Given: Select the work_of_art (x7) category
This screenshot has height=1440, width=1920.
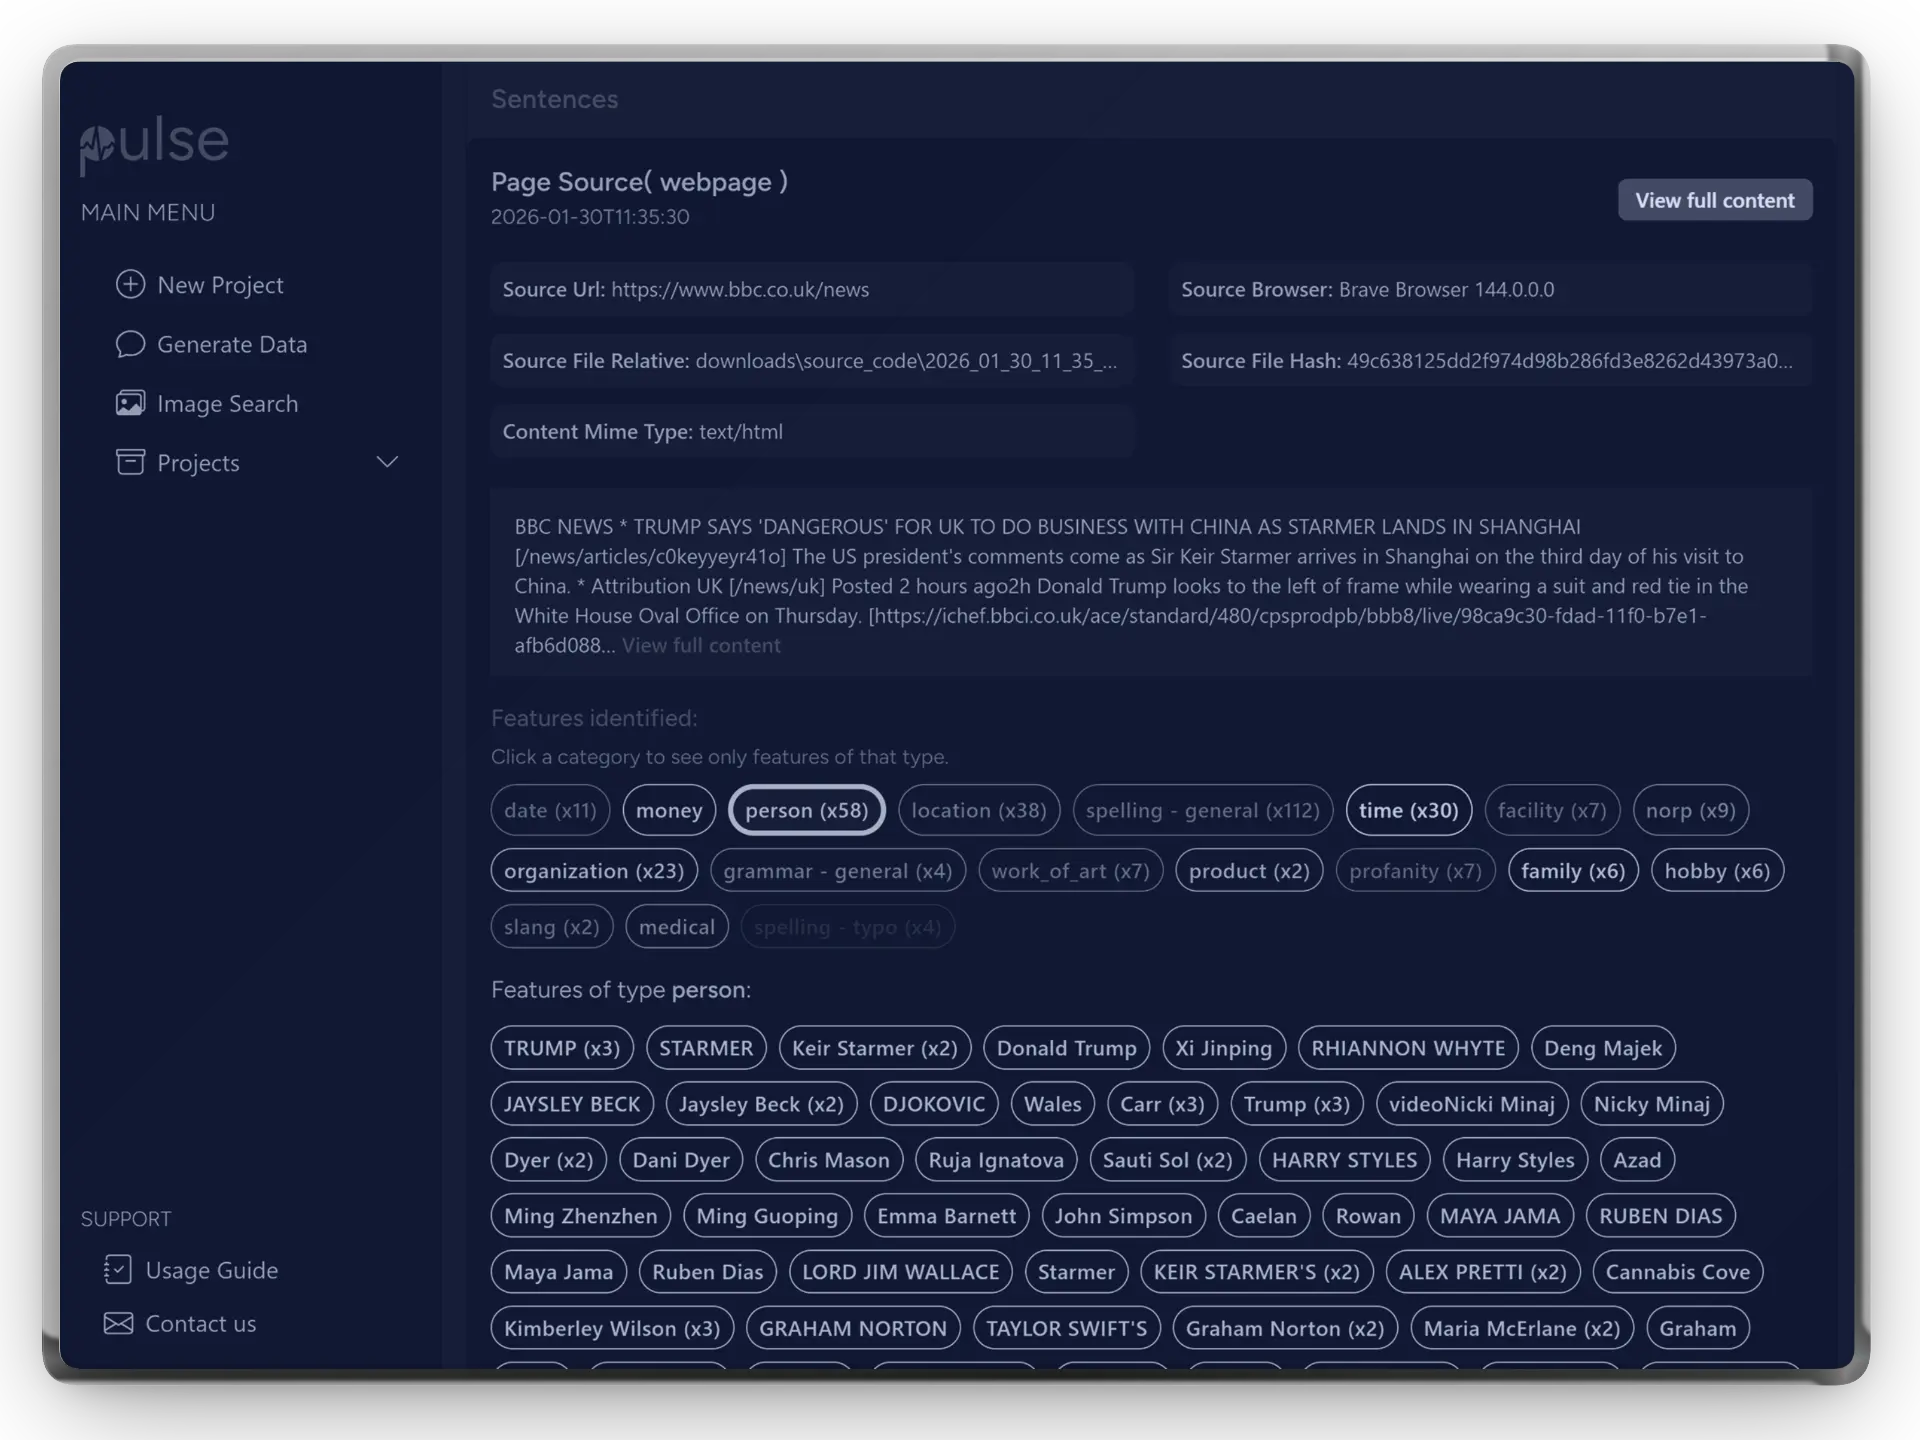Looking at the screenshot, I should tap(1071, 871).
